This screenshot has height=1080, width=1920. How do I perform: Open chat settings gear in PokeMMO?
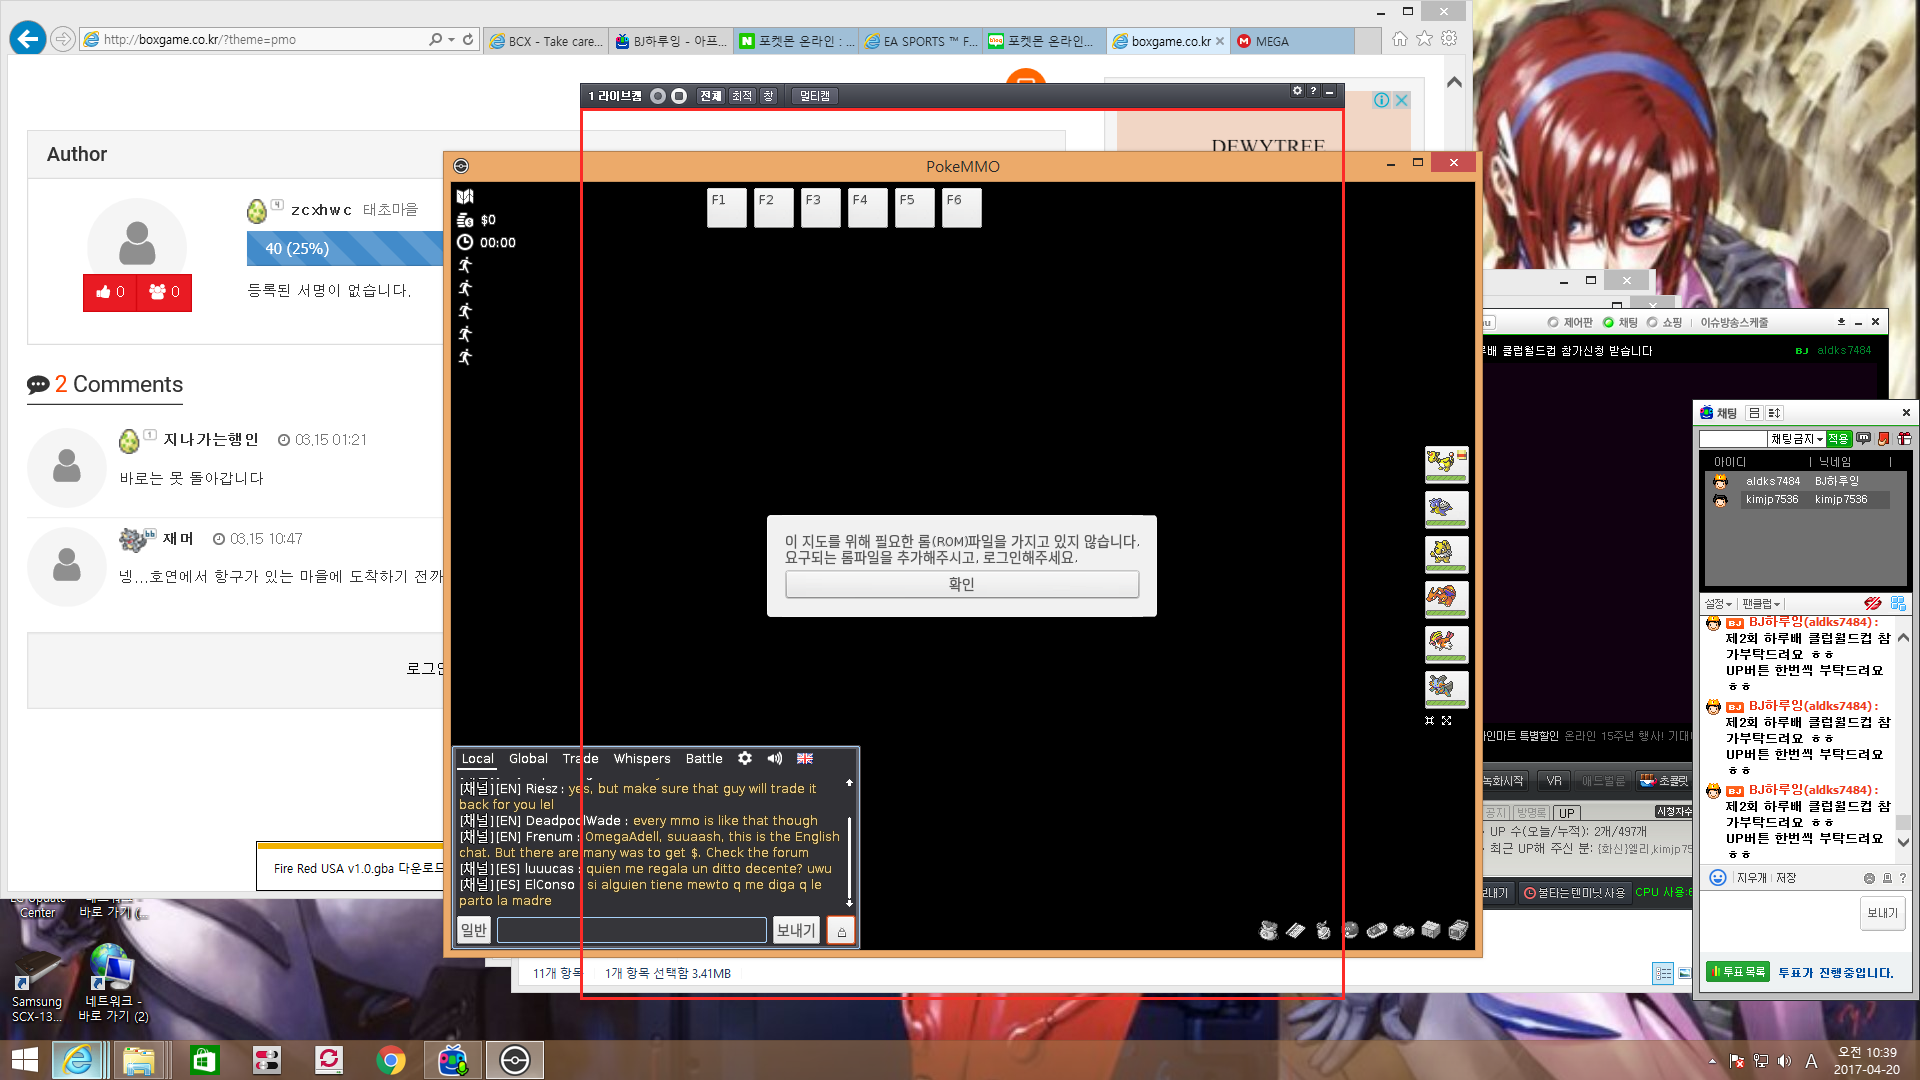pyautogui.click(x=745, y=759)
